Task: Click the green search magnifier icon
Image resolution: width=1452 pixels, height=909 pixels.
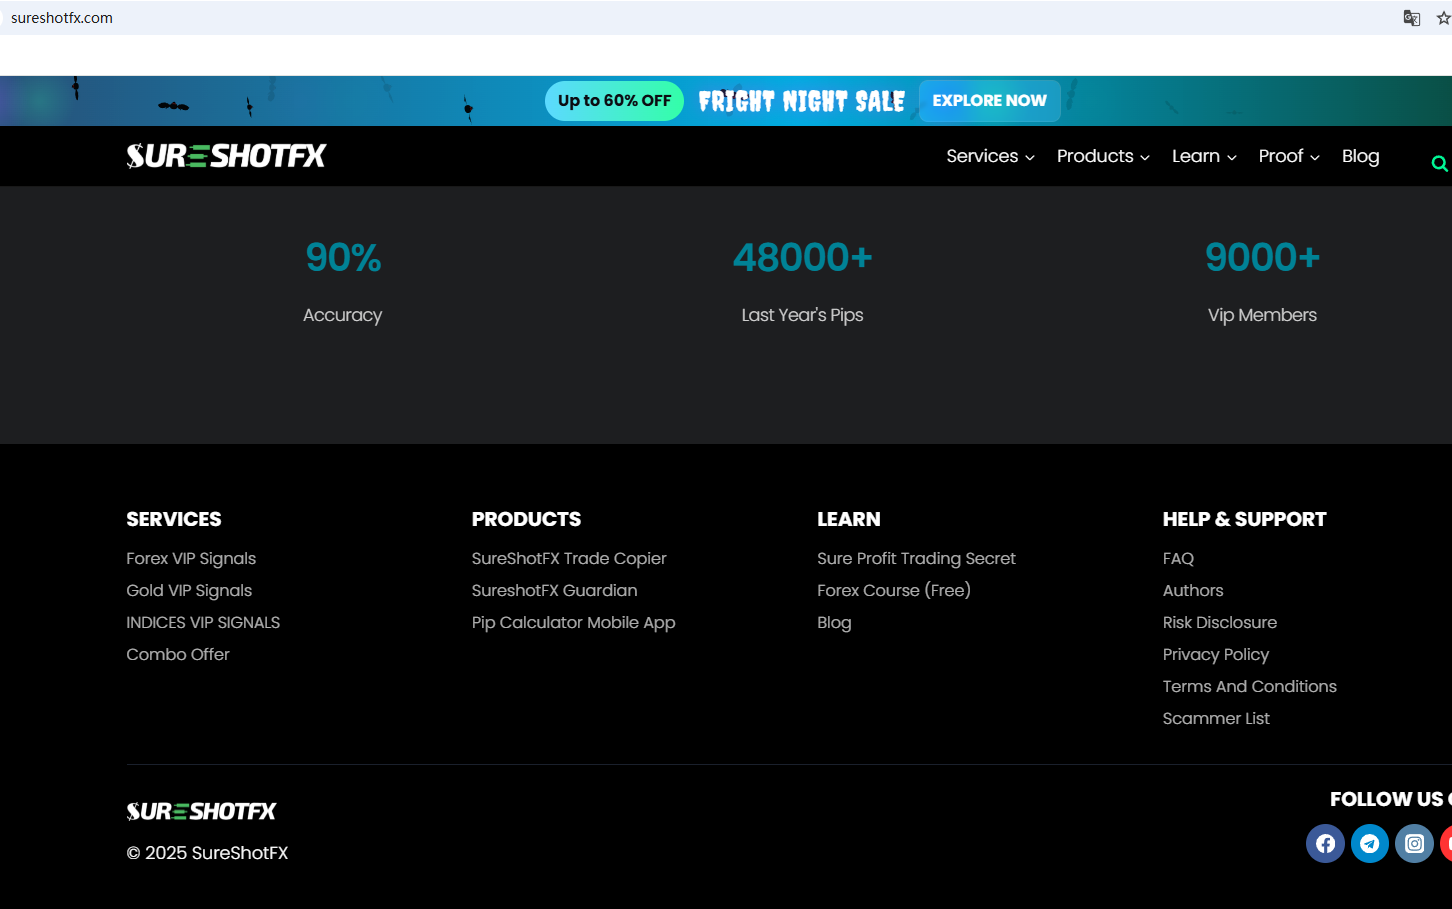Action: tap(1439, 163)
